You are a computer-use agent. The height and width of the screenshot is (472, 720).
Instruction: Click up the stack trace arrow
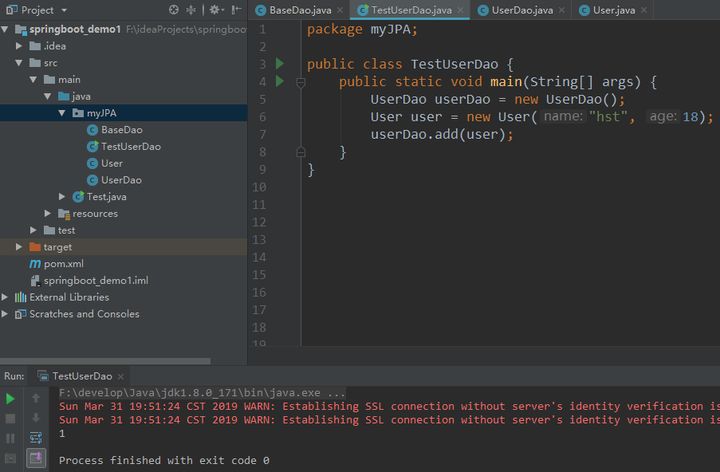pyautogui.click(x=36, y=398)
